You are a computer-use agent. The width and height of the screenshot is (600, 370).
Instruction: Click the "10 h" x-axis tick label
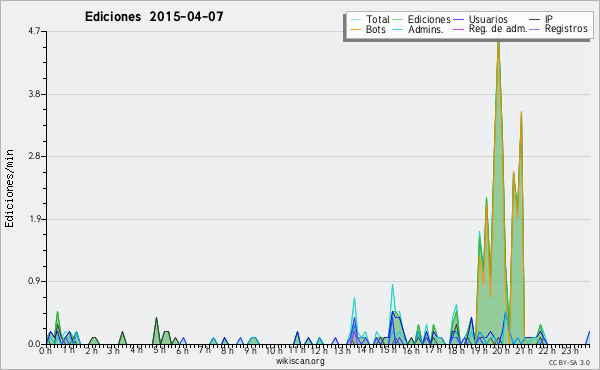(274, 350)
